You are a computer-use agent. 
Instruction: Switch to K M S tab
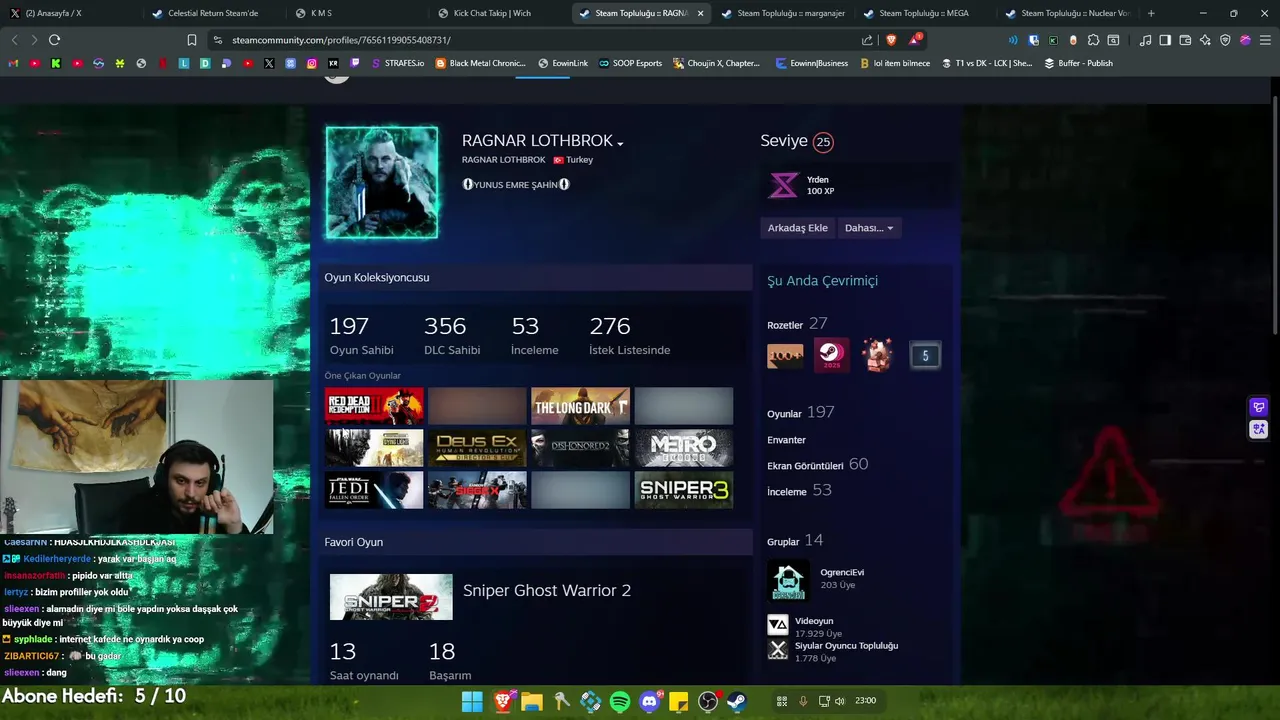[357, 13]
